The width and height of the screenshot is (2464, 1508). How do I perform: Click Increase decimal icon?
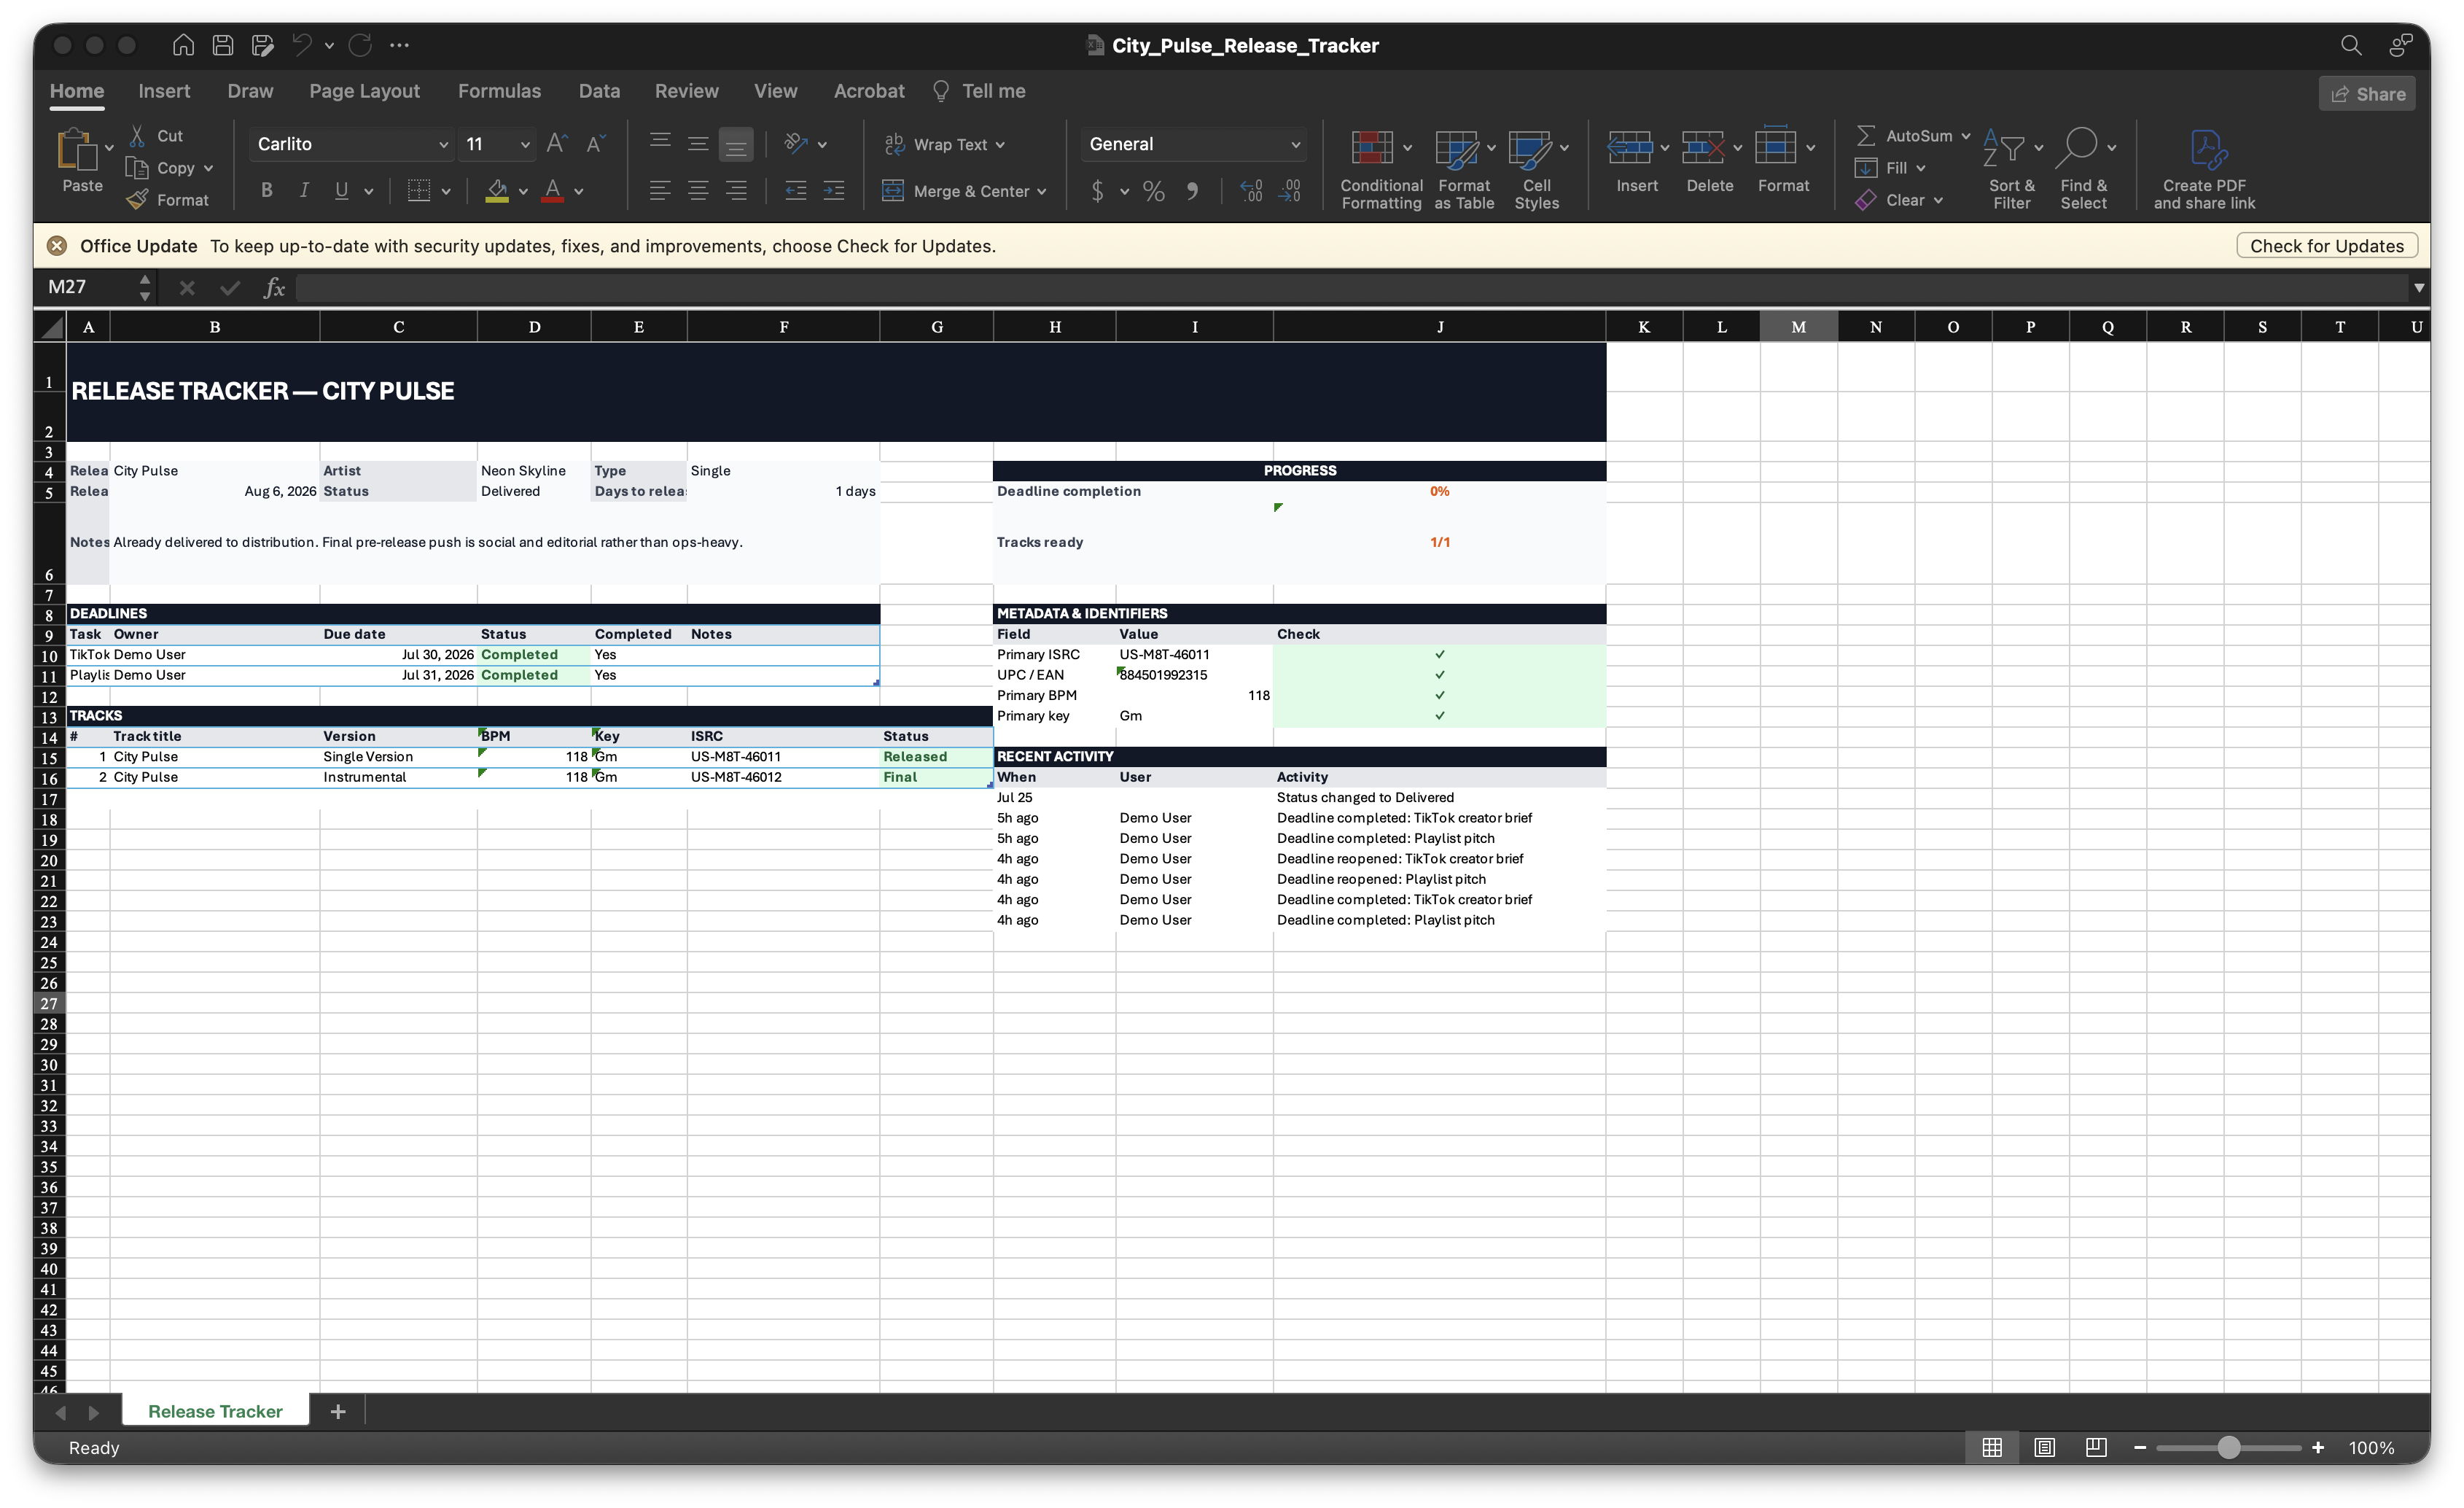(x=1251, y=191)
